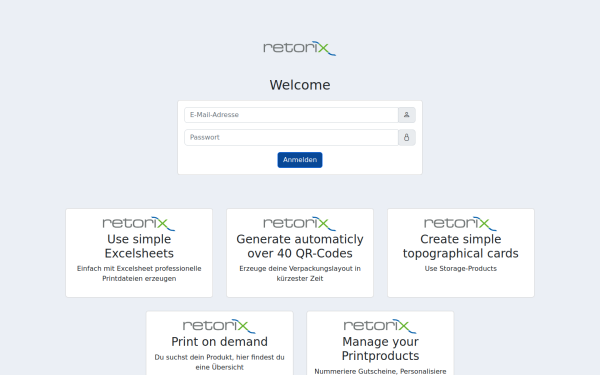Select 'Manage your Printproducts' heading
This screenshot has width=600, height=375.
[380, 349]
